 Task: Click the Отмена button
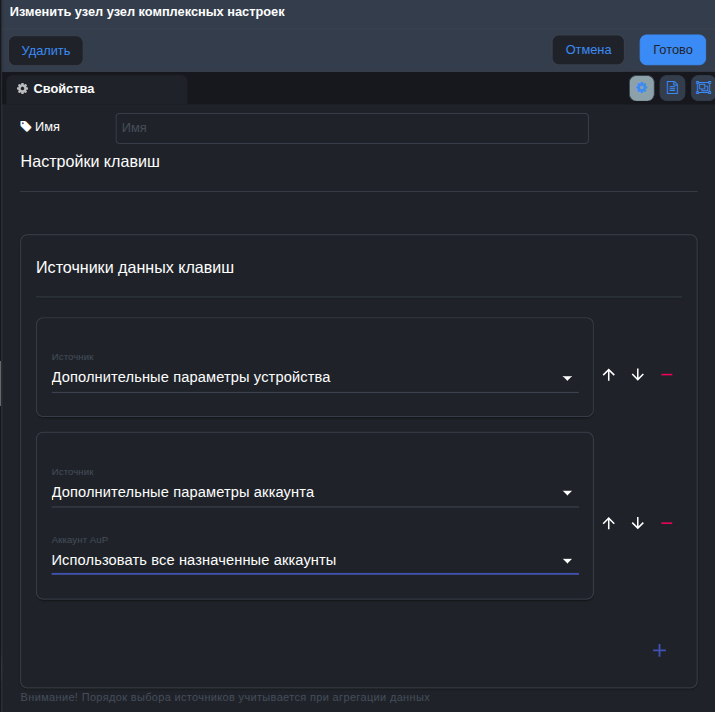[x=588, y=50]
